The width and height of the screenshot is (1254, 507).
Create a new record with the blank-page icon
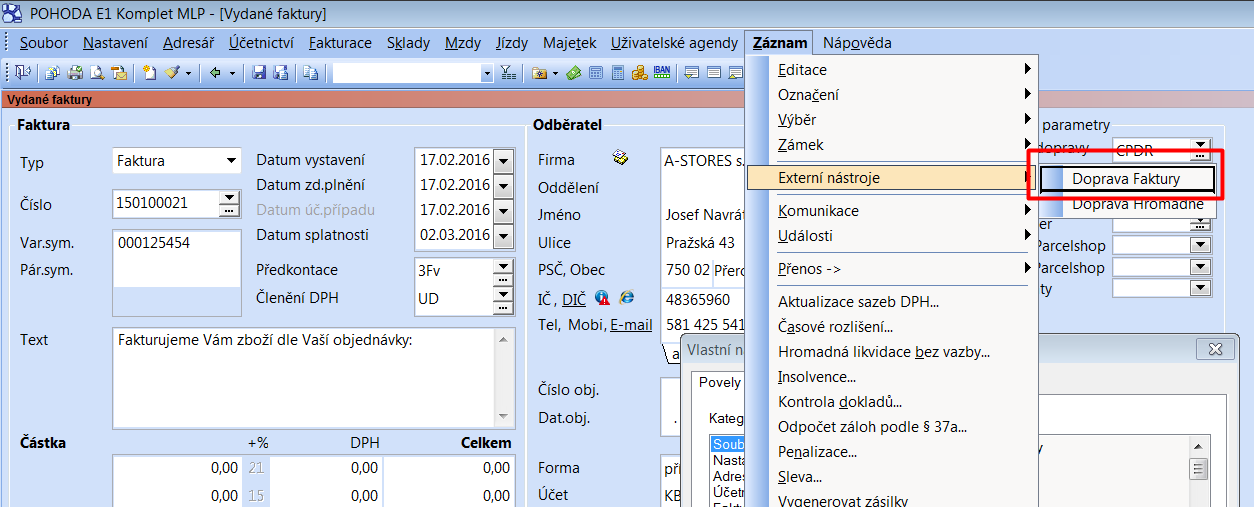pyautogui.click(x=148, y=72)
